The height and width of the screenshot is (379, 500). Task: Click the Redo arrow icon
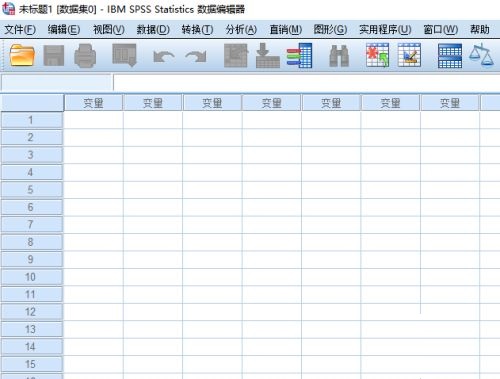(196, 56)
